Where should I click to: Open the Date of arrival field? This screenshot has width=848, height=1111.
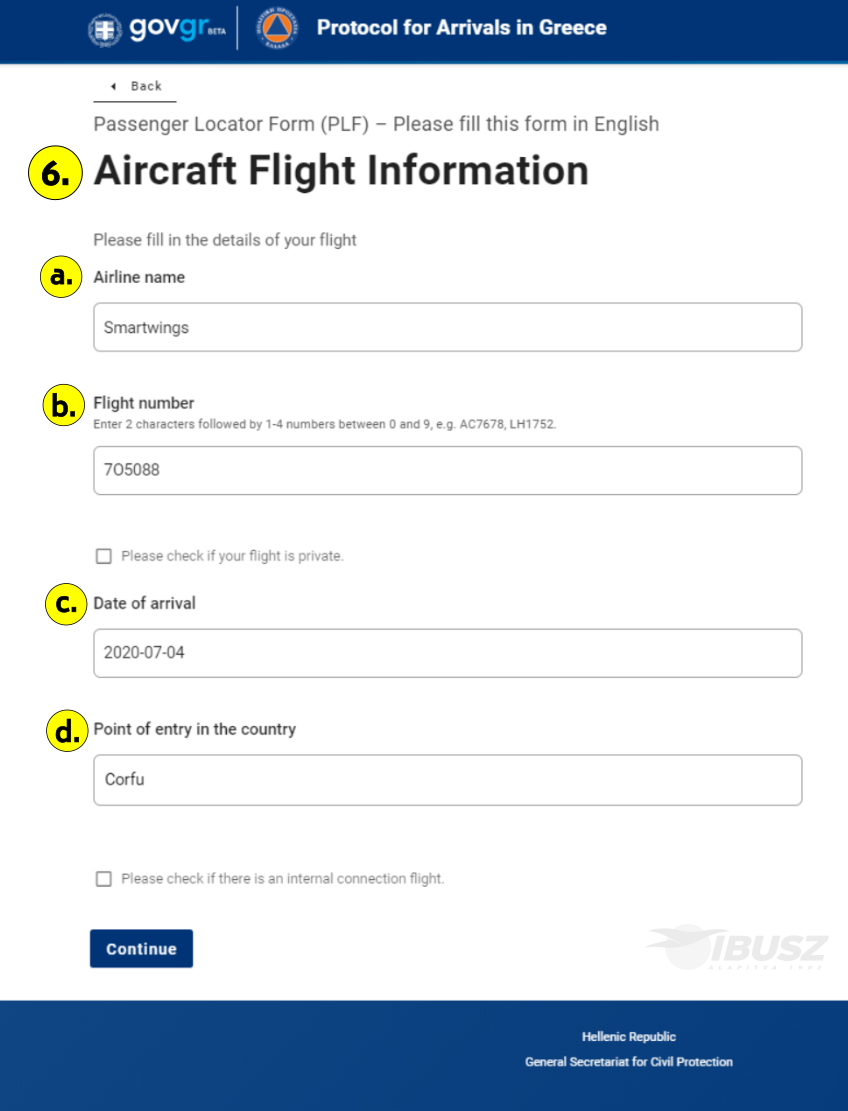tap(448, 653)
